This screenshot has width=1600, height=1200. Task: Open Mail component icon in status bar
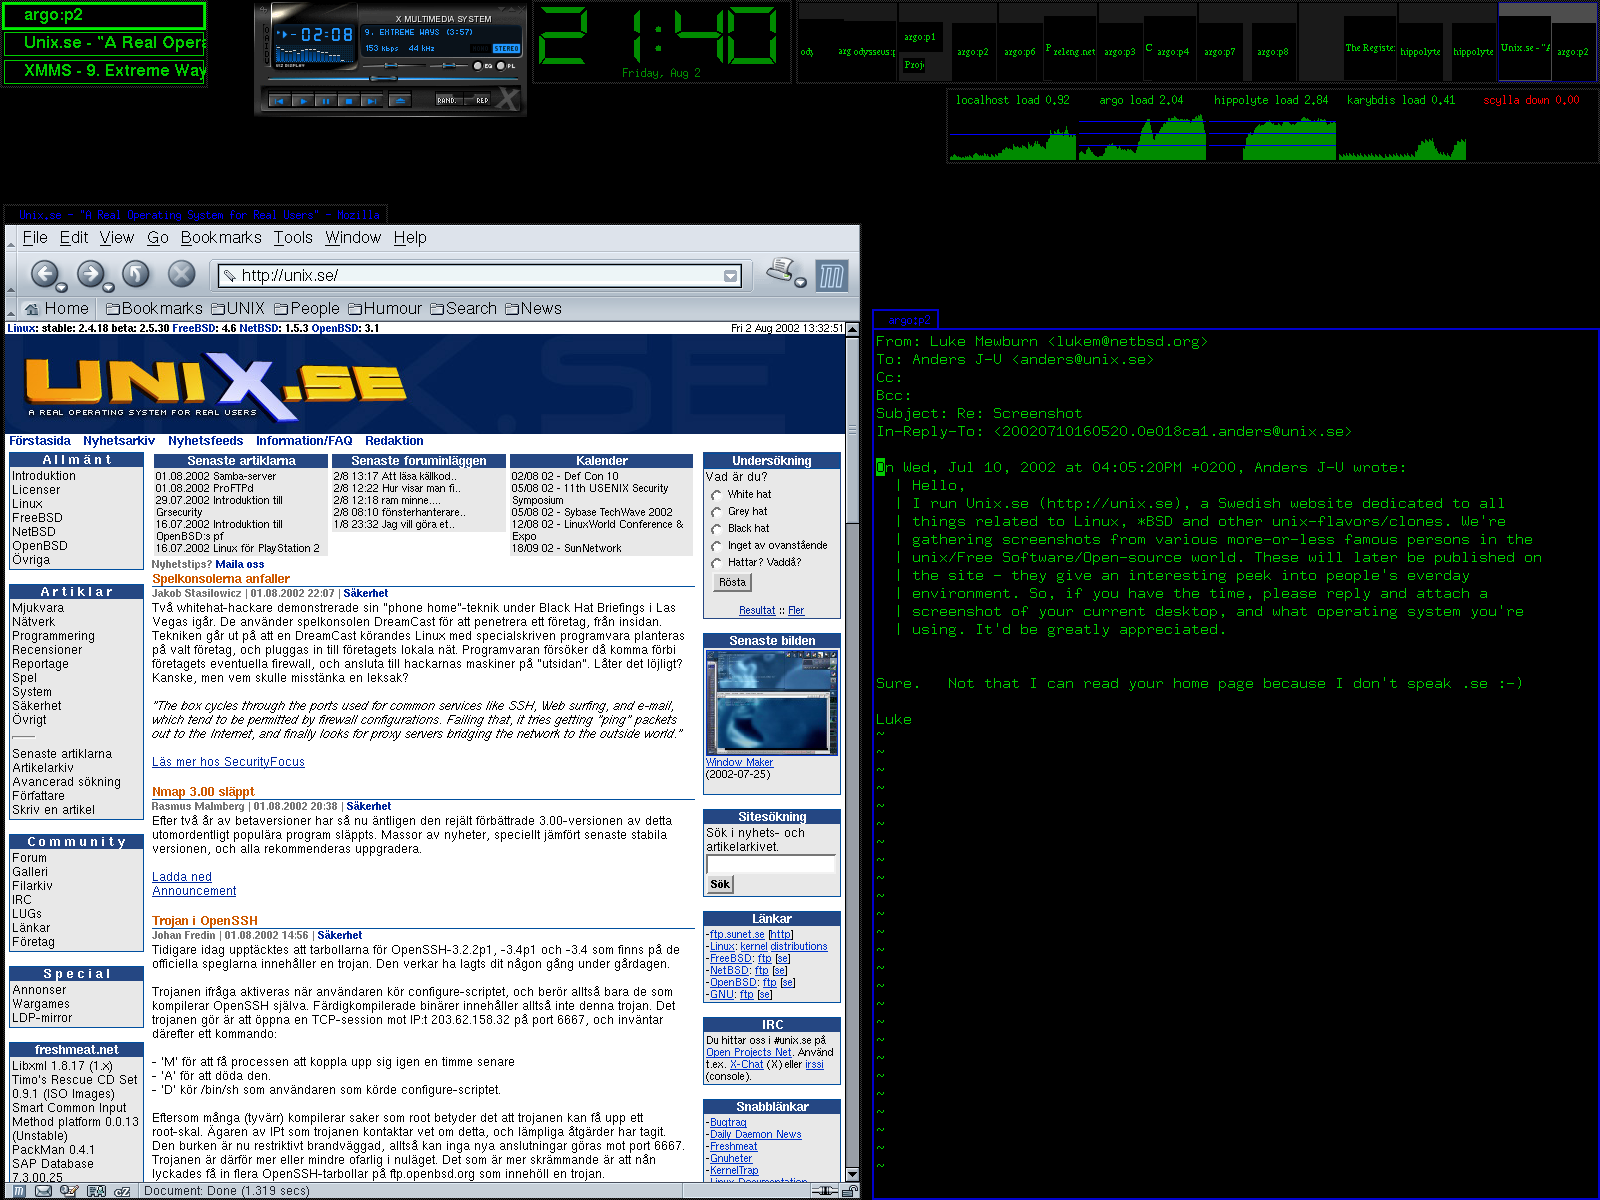(x=43, y=1191)
